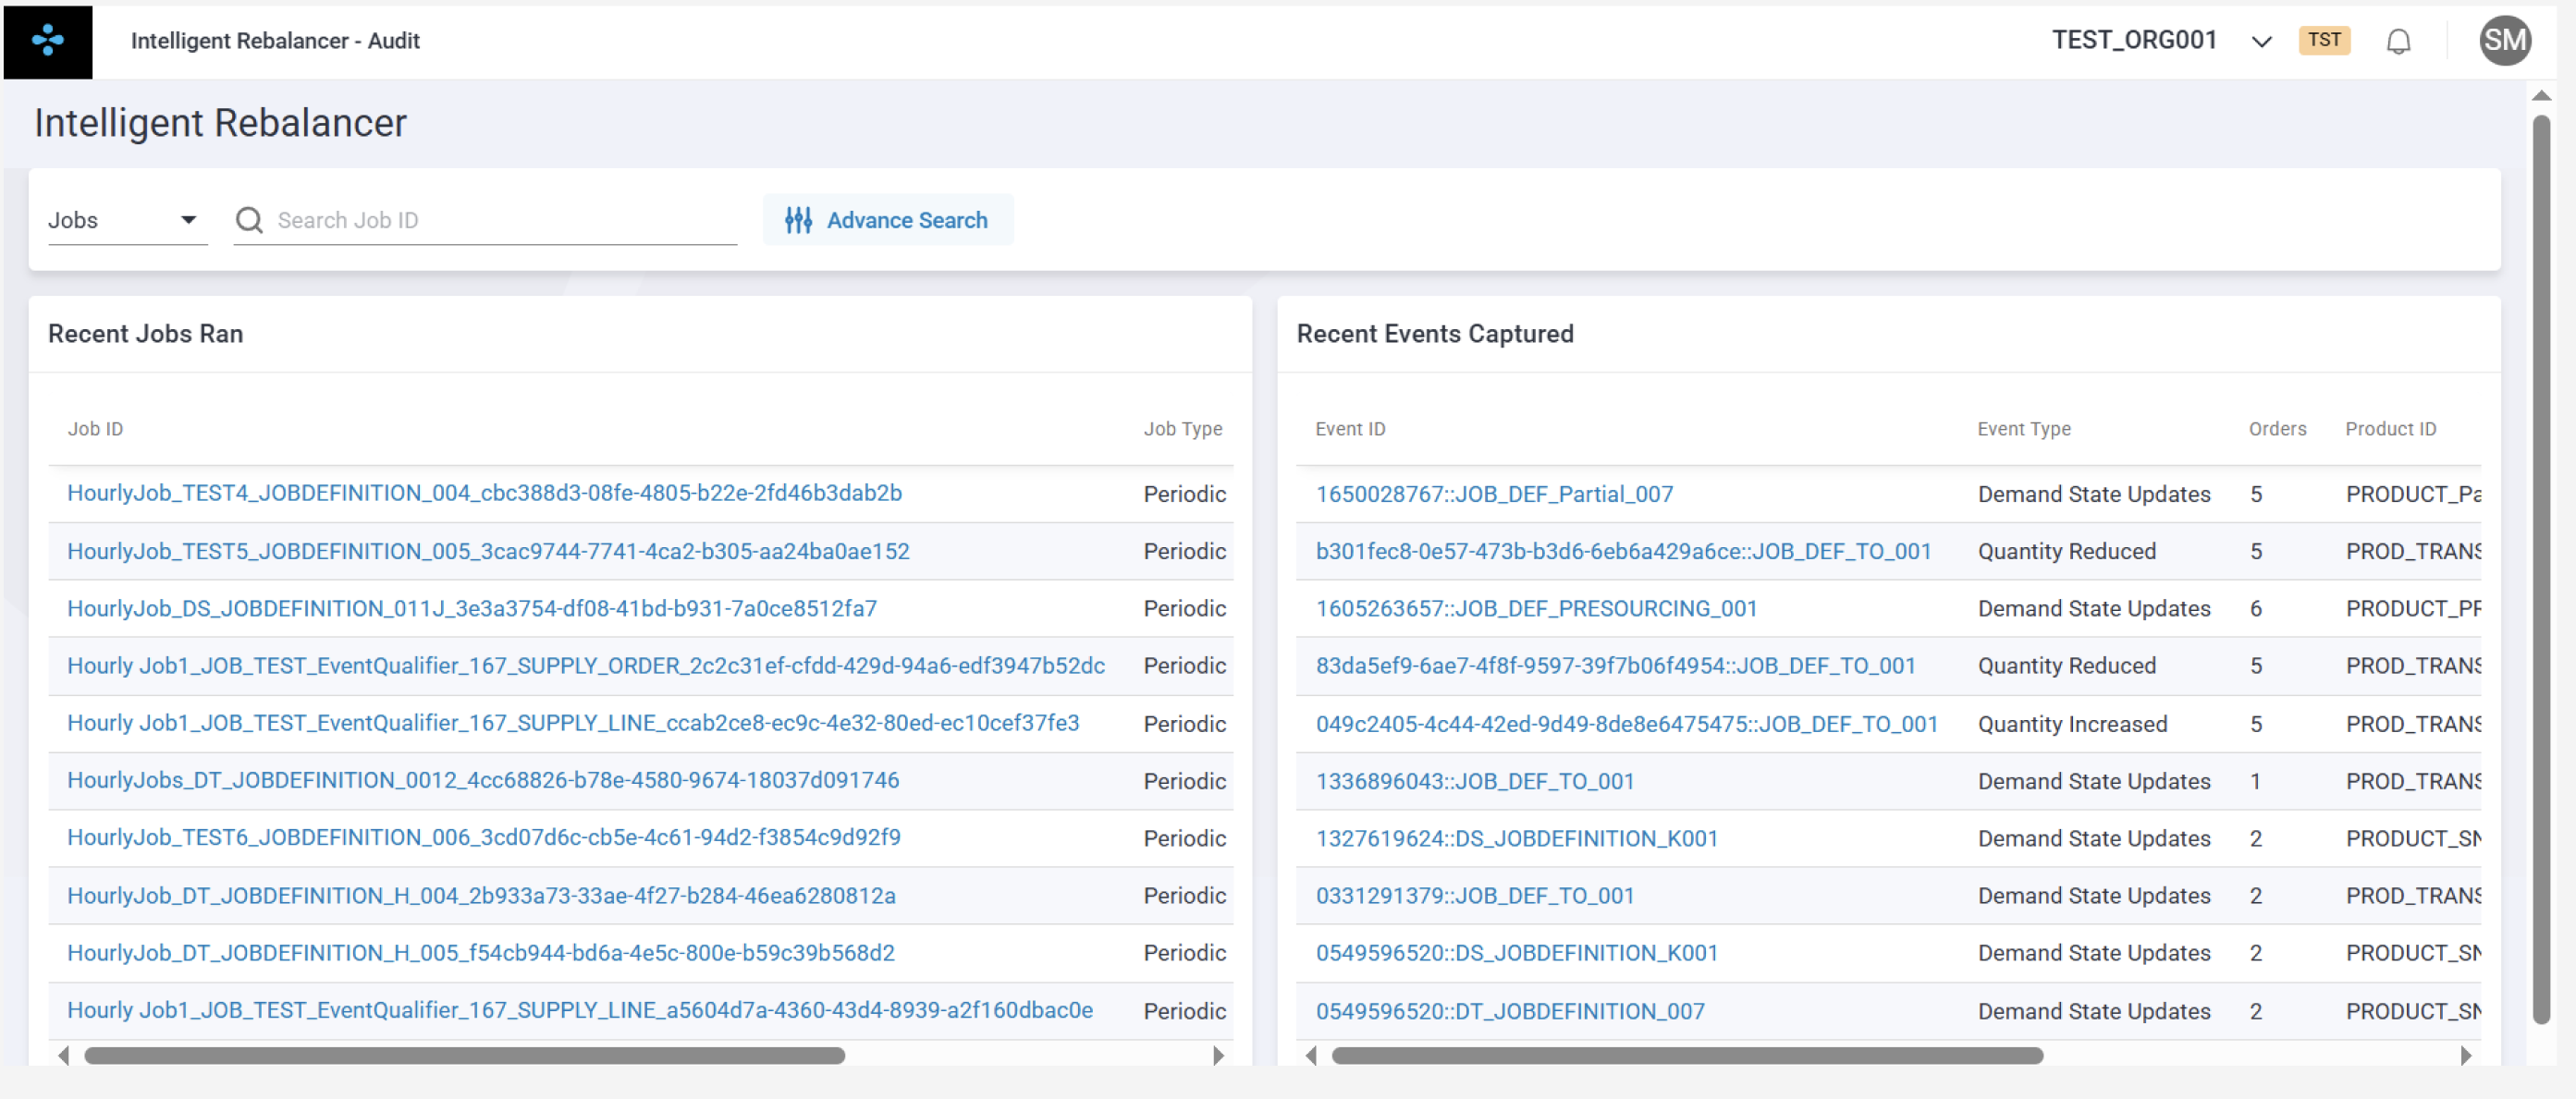Click the Event Type column header
The width and height of the screenshot is (2576, 1099).
pos(2024,429)
